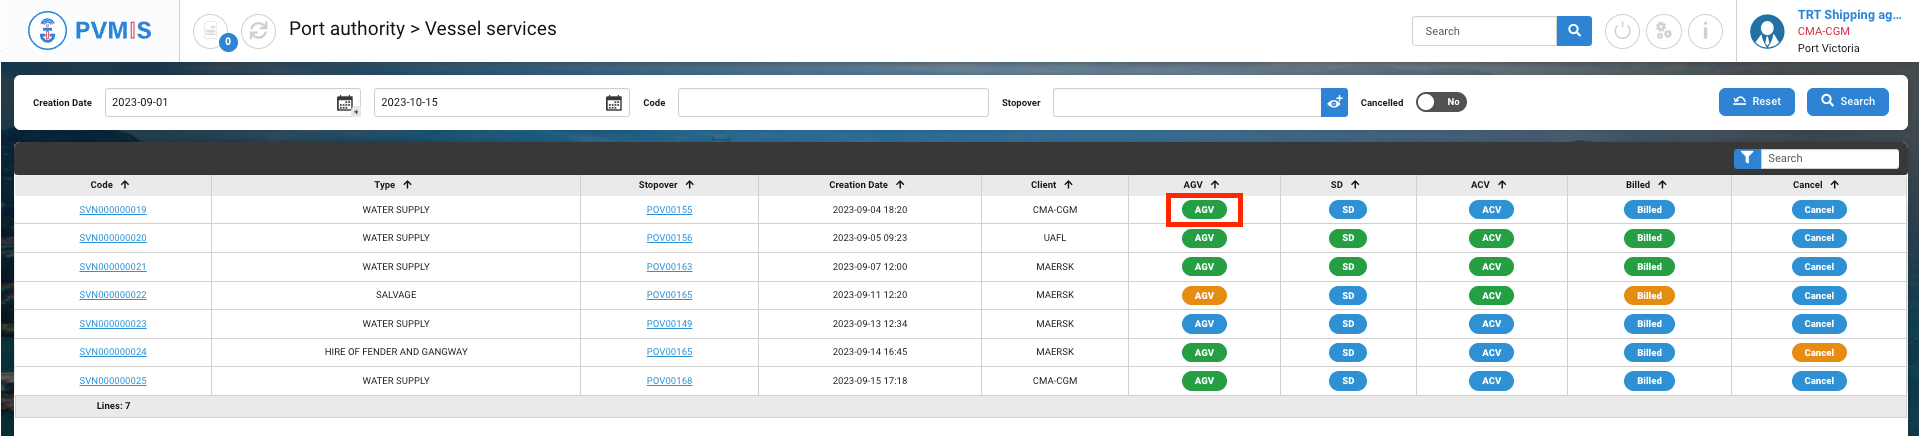The image size is (1919, 436).
Task: Open the user profile avatar
Action: pyautogui.click(x=1767, y=31)
